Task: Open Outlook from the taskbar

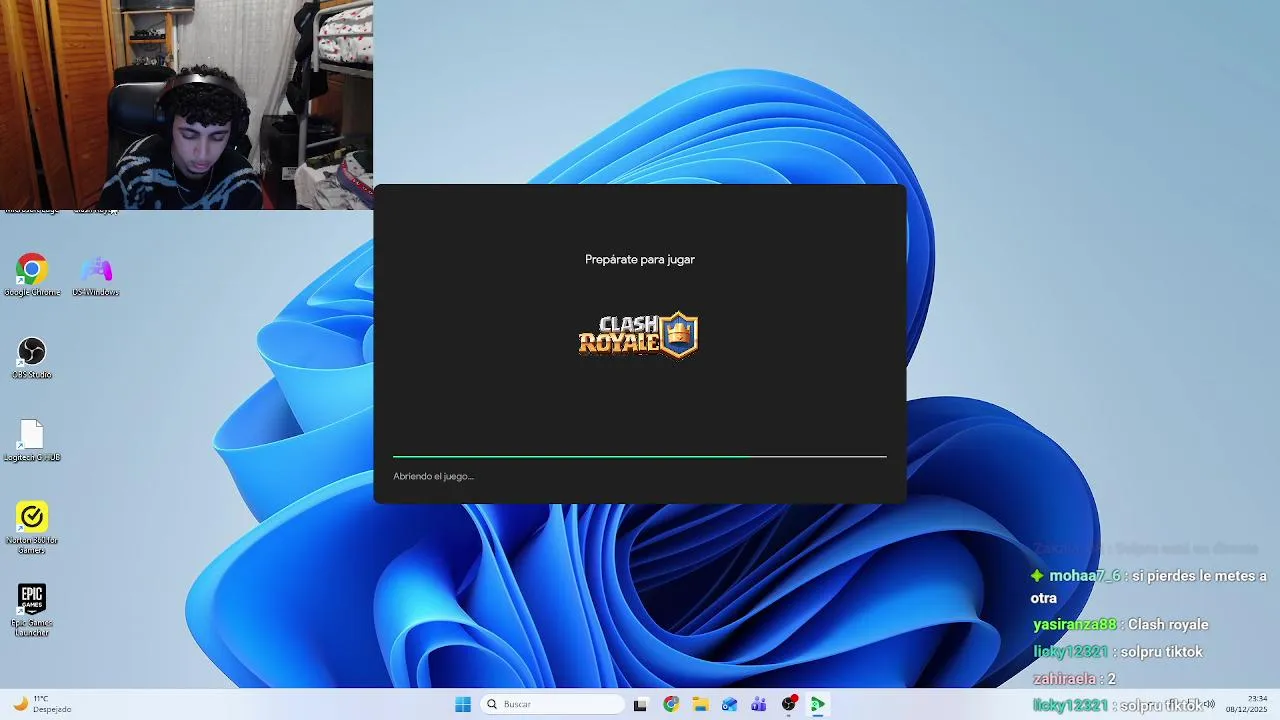Action: coord(729,704)
